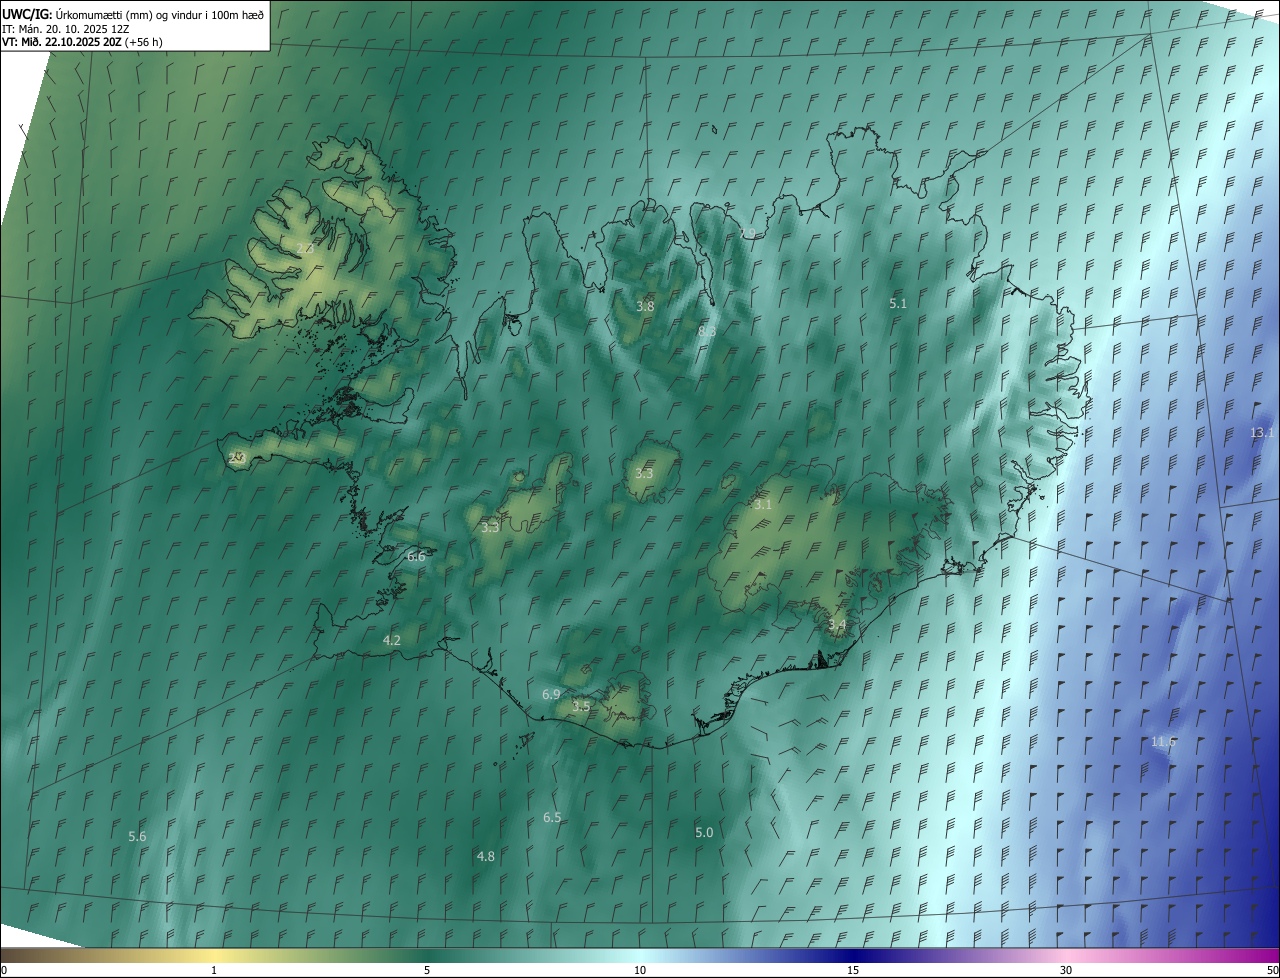The height and width of the screenshot is (978, 1280).
Task: Click the '3.8' precipitation value in the north
Action: tap(646, 306)
